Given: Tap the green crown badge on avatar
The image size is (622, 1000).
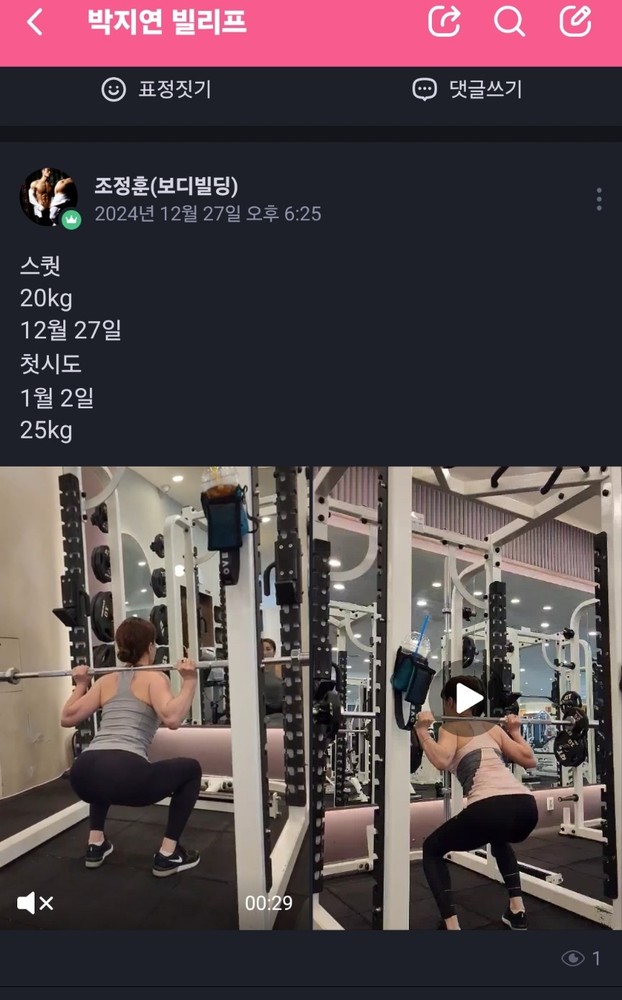Looking at the screenshot, I should [x=71, y=219].
